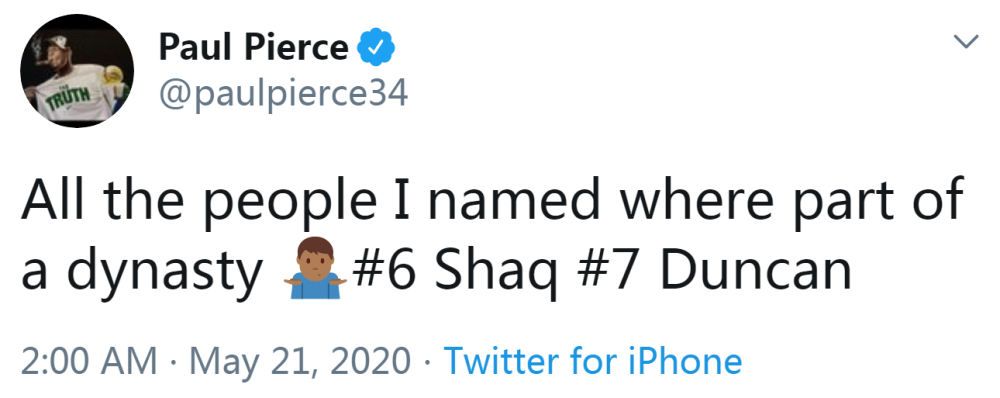Select the May 21, 2020 date

[x=300, y=362]
